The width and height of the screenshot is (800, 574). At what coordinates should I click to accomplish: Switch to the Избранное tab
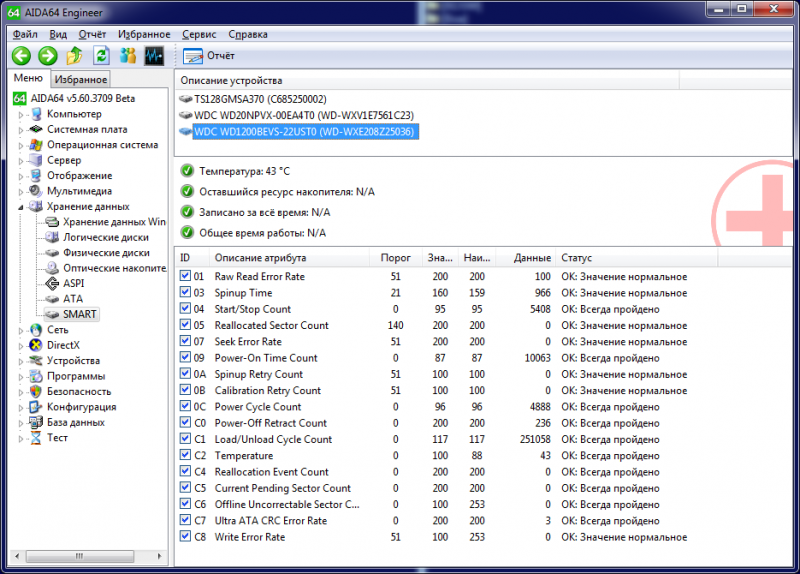(81, 79)
